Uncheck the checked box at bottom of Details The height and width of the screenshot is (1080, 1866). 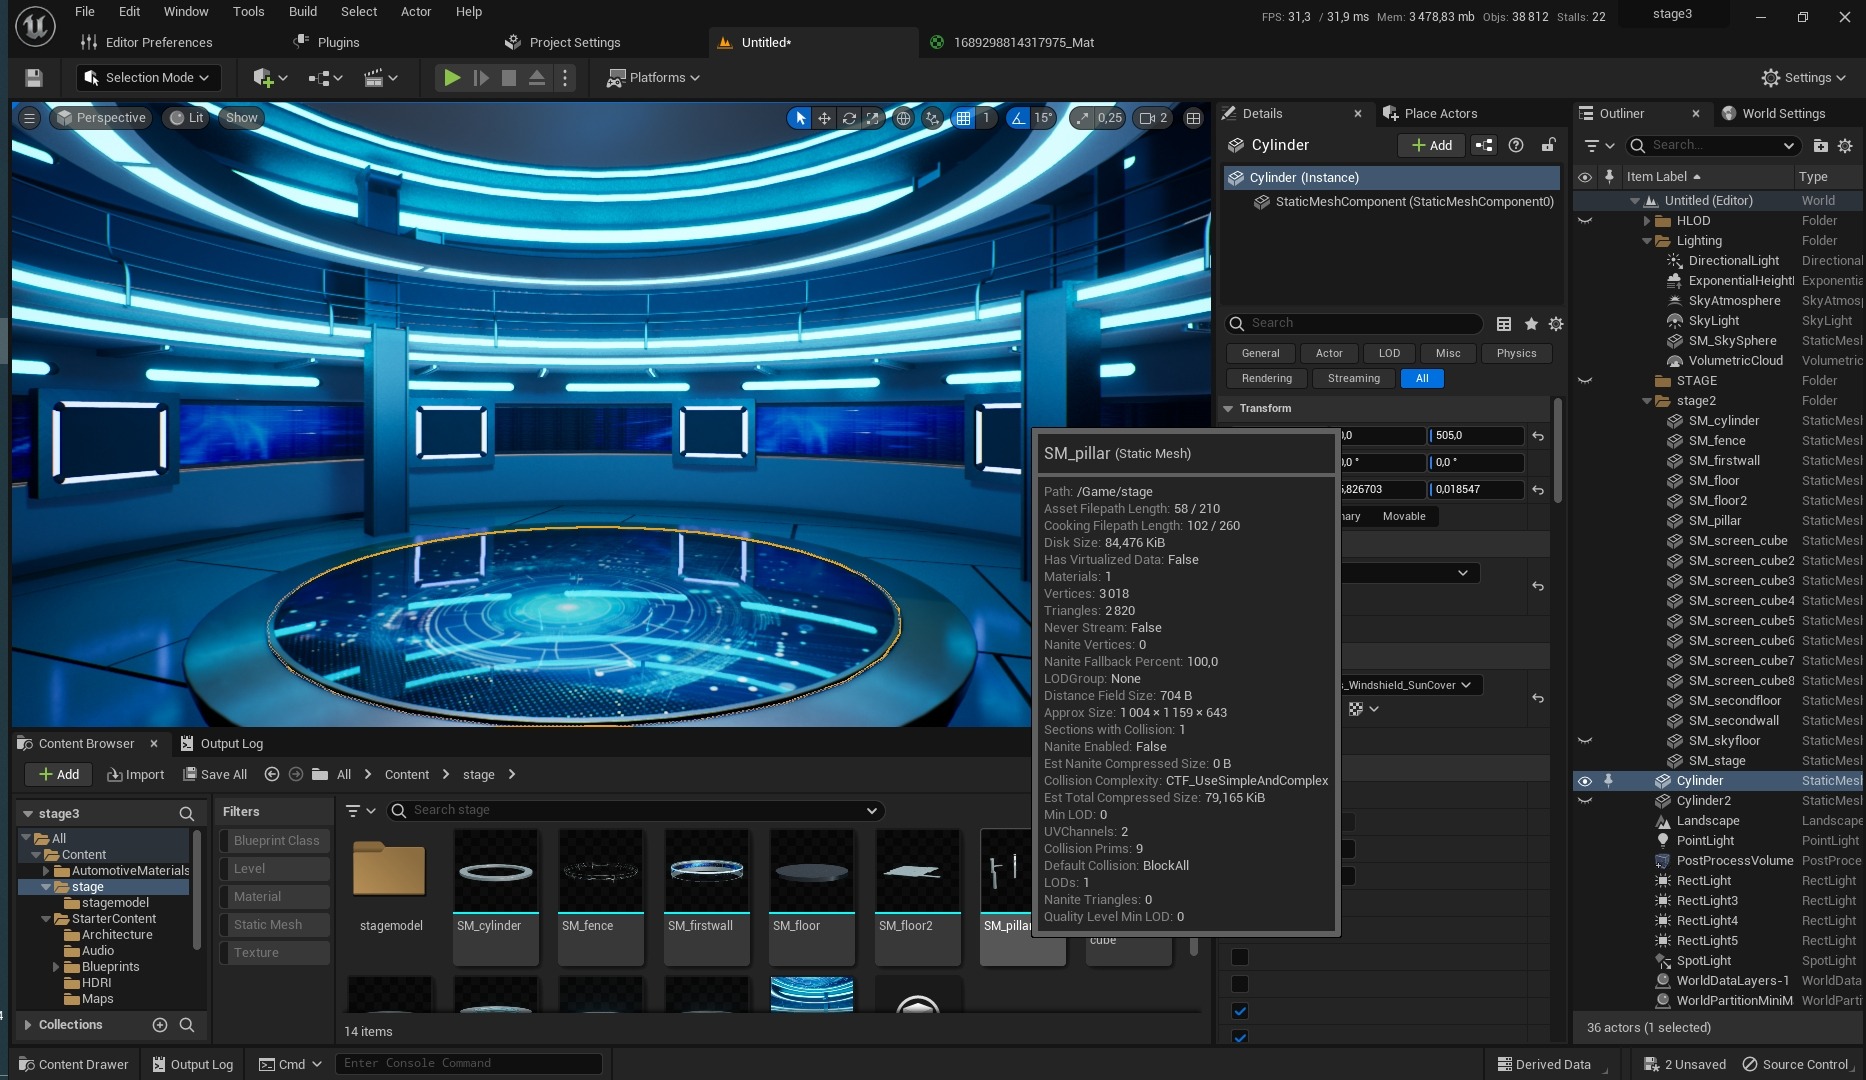[1240, 1011]
